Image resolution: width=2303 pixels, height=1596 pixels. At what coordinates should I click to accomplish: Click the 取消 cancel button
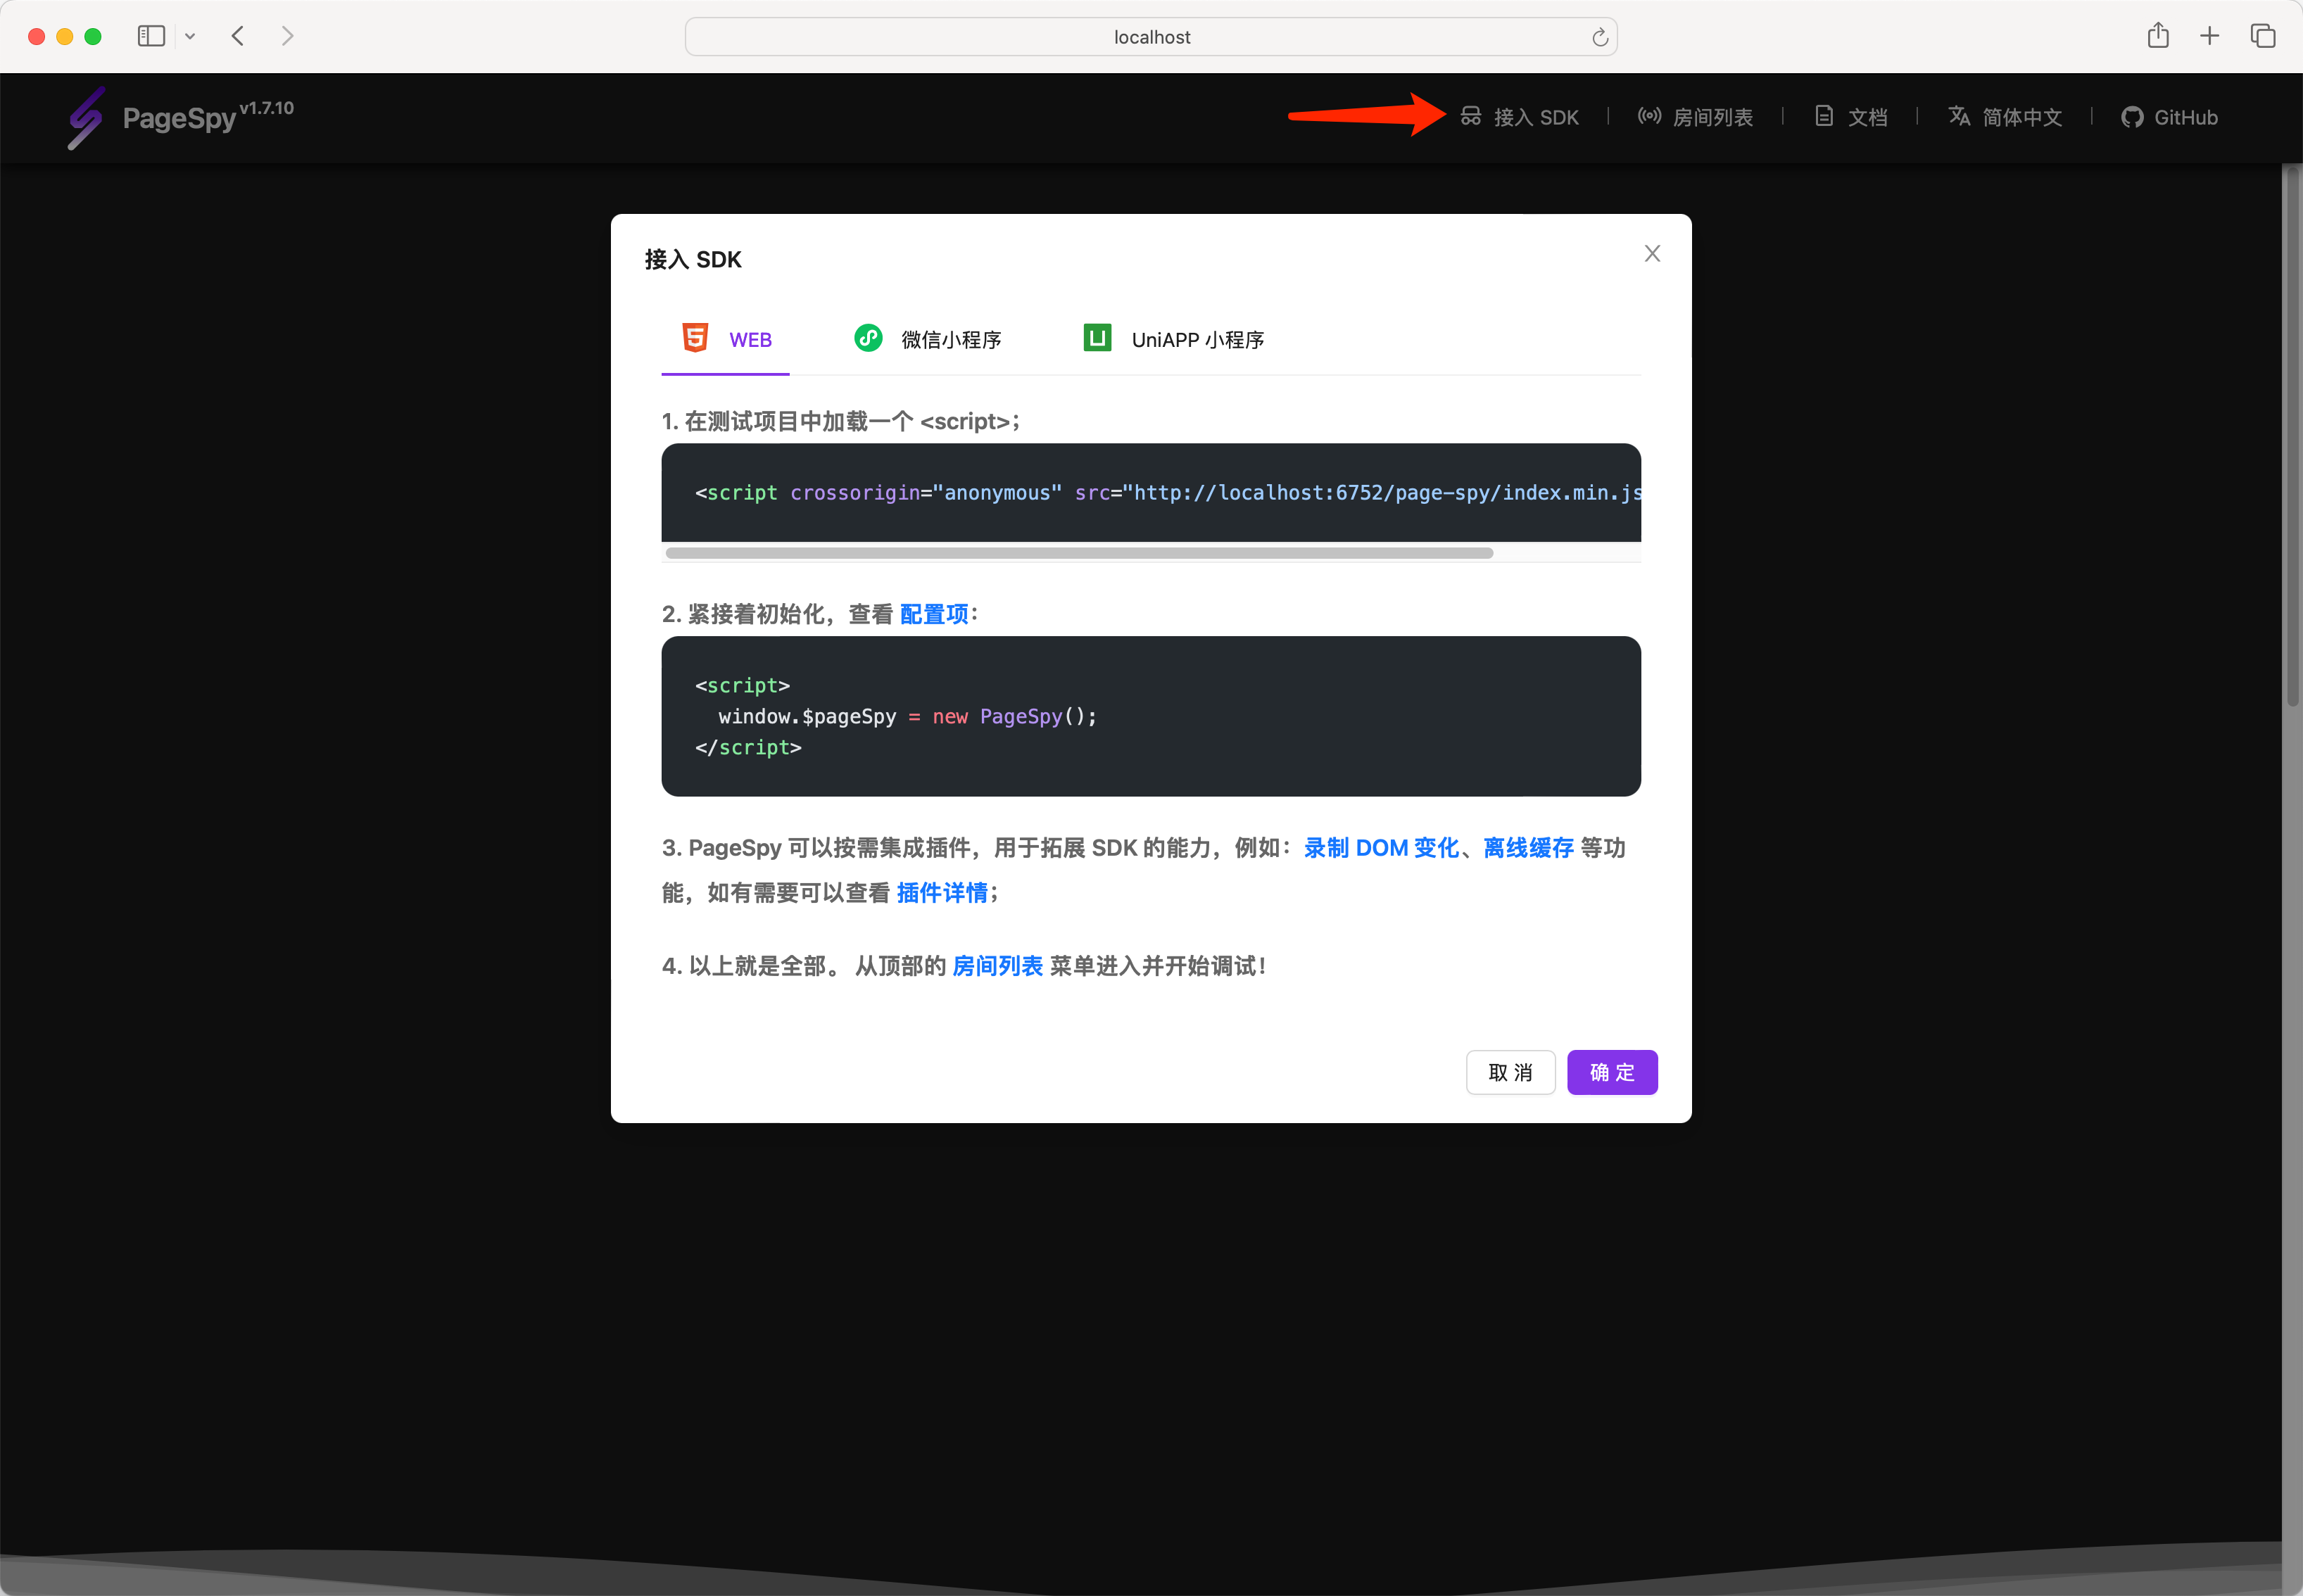tap(1510, 1072)
